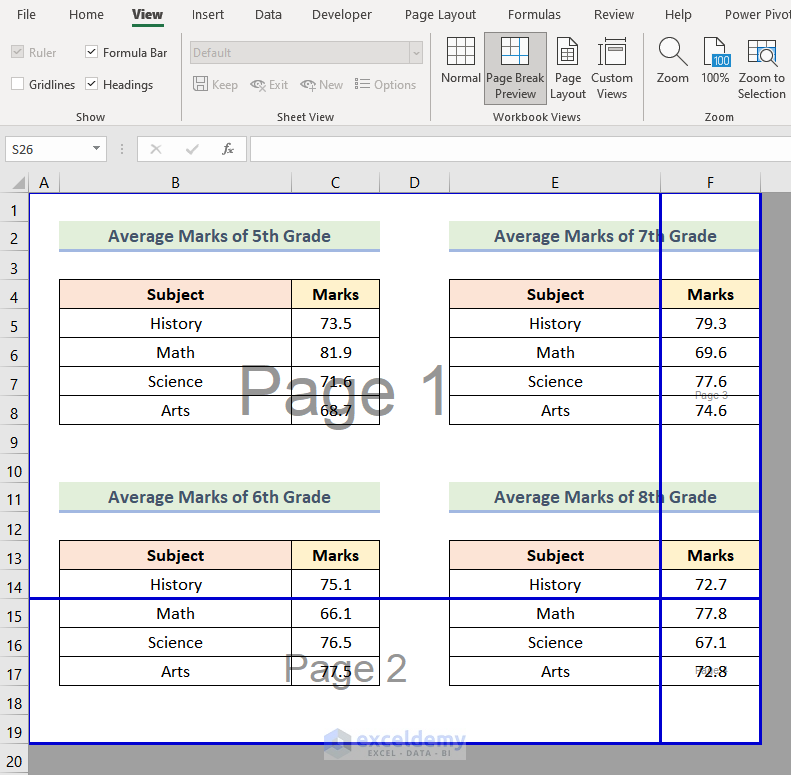Uncheck the Headings checkbox

point(92,85)
